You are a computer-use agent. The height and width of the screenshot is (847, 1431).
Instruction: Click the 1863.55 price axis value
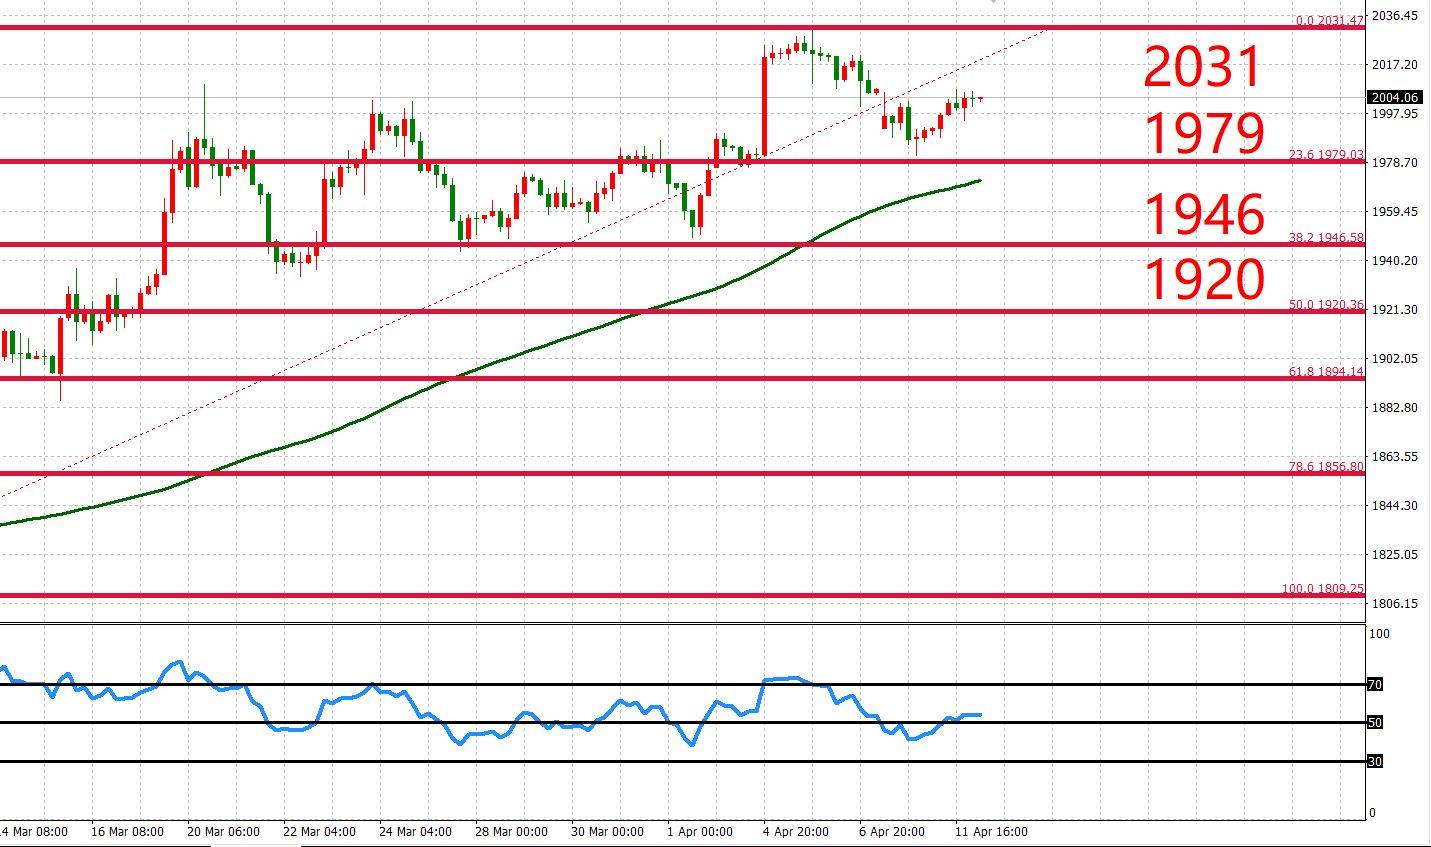[1395, 457]
